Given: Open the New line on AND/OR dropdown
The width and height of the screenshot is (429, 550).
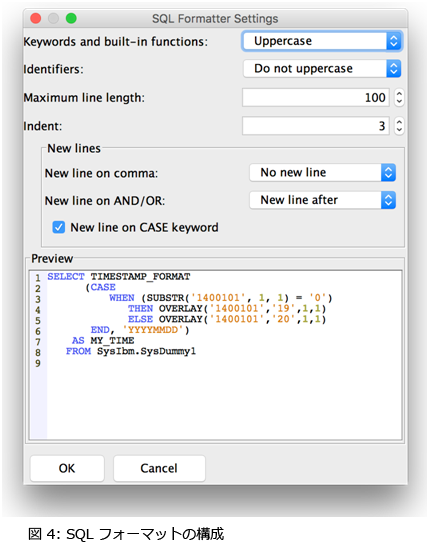Looking at the screenshot, I should (322, 200).
